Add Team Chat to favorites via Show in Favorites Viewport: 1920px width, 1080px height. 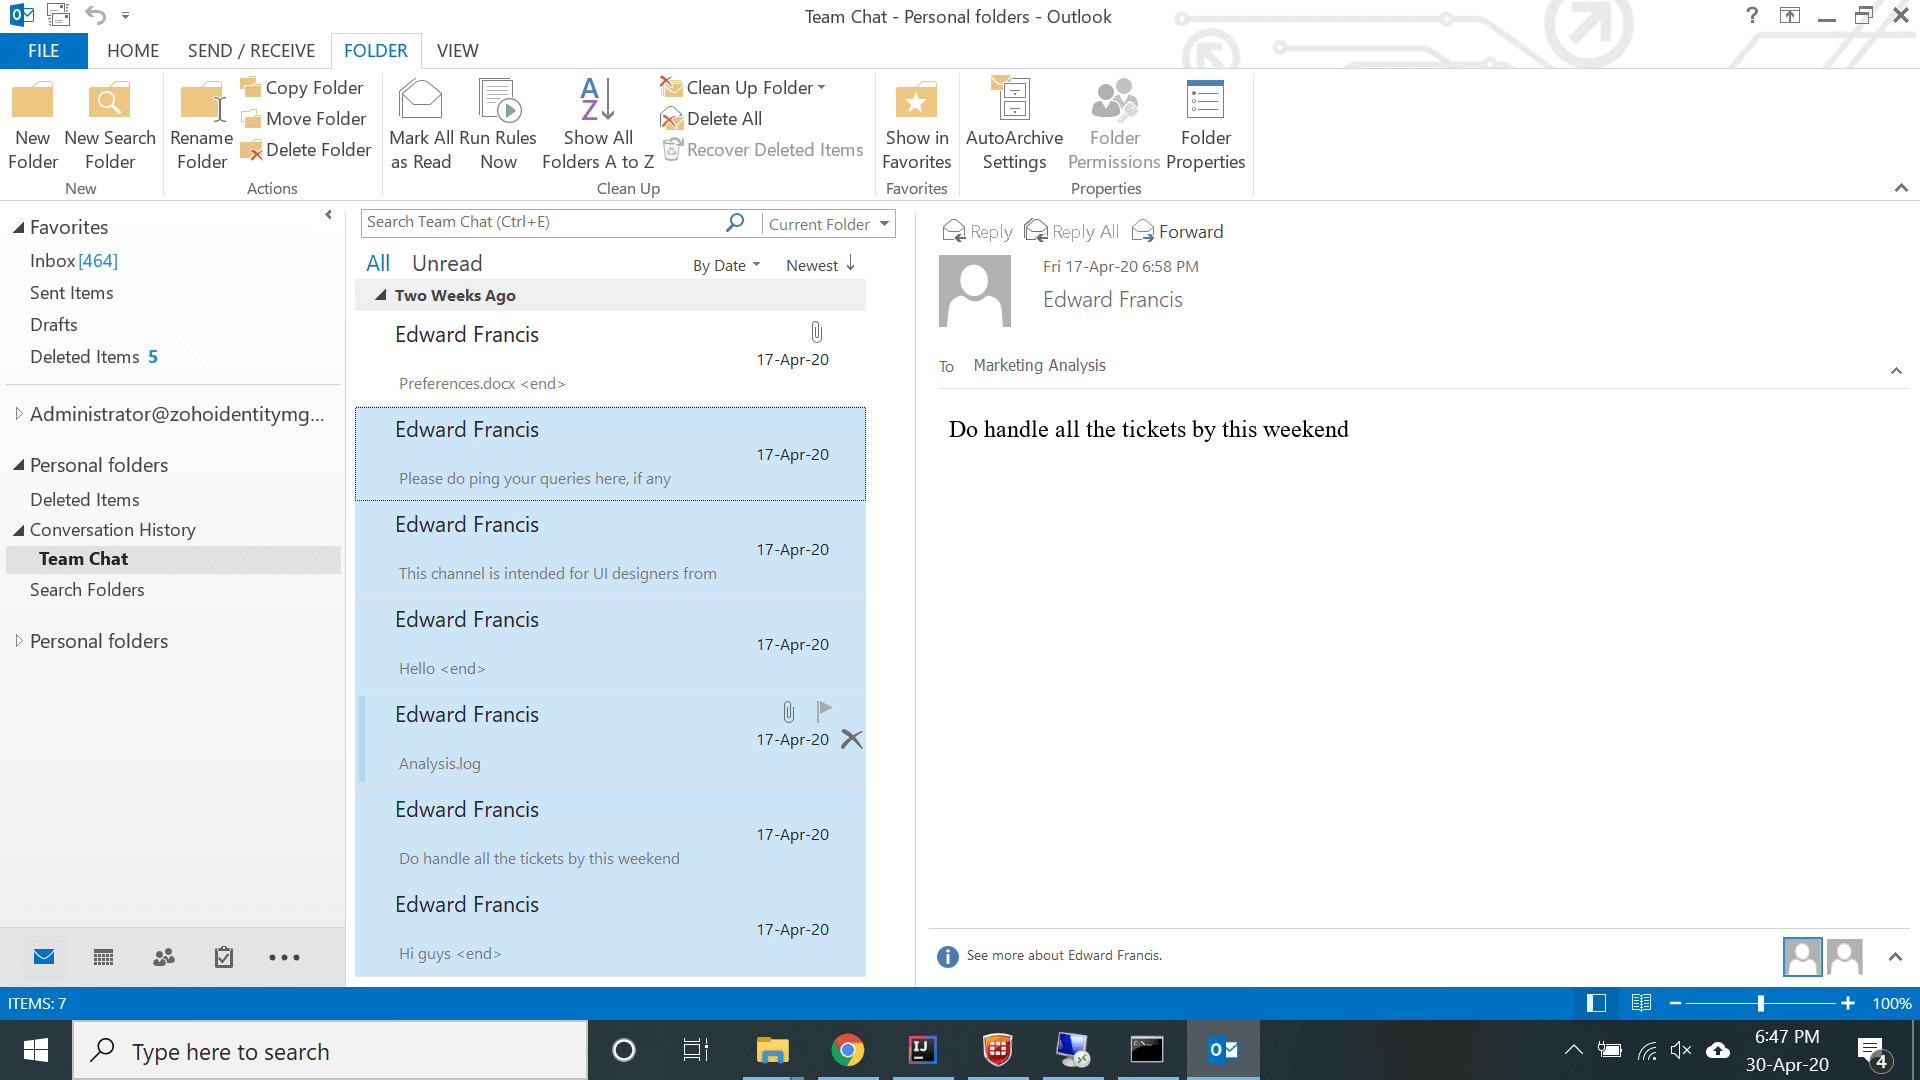point(916,124)
